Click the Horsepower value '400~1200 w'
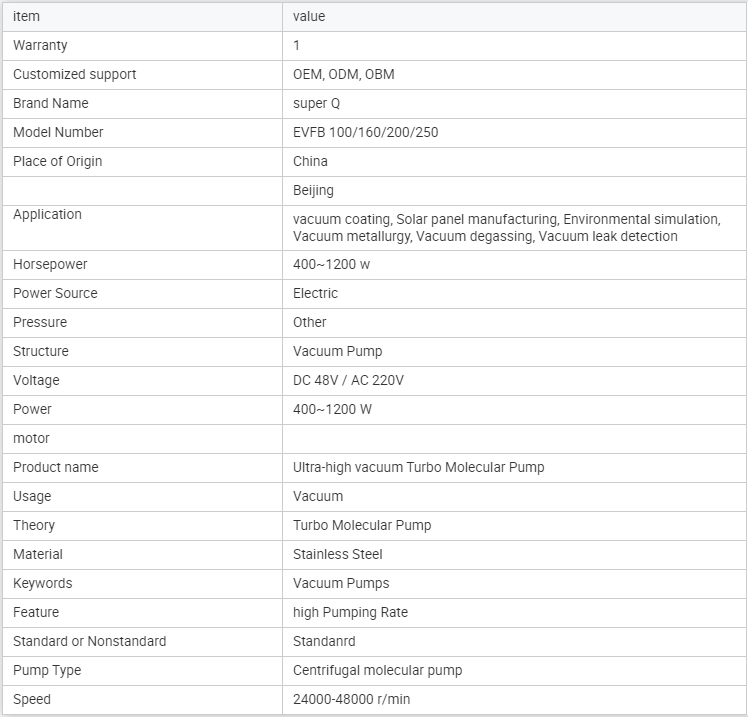 (332, 264)
